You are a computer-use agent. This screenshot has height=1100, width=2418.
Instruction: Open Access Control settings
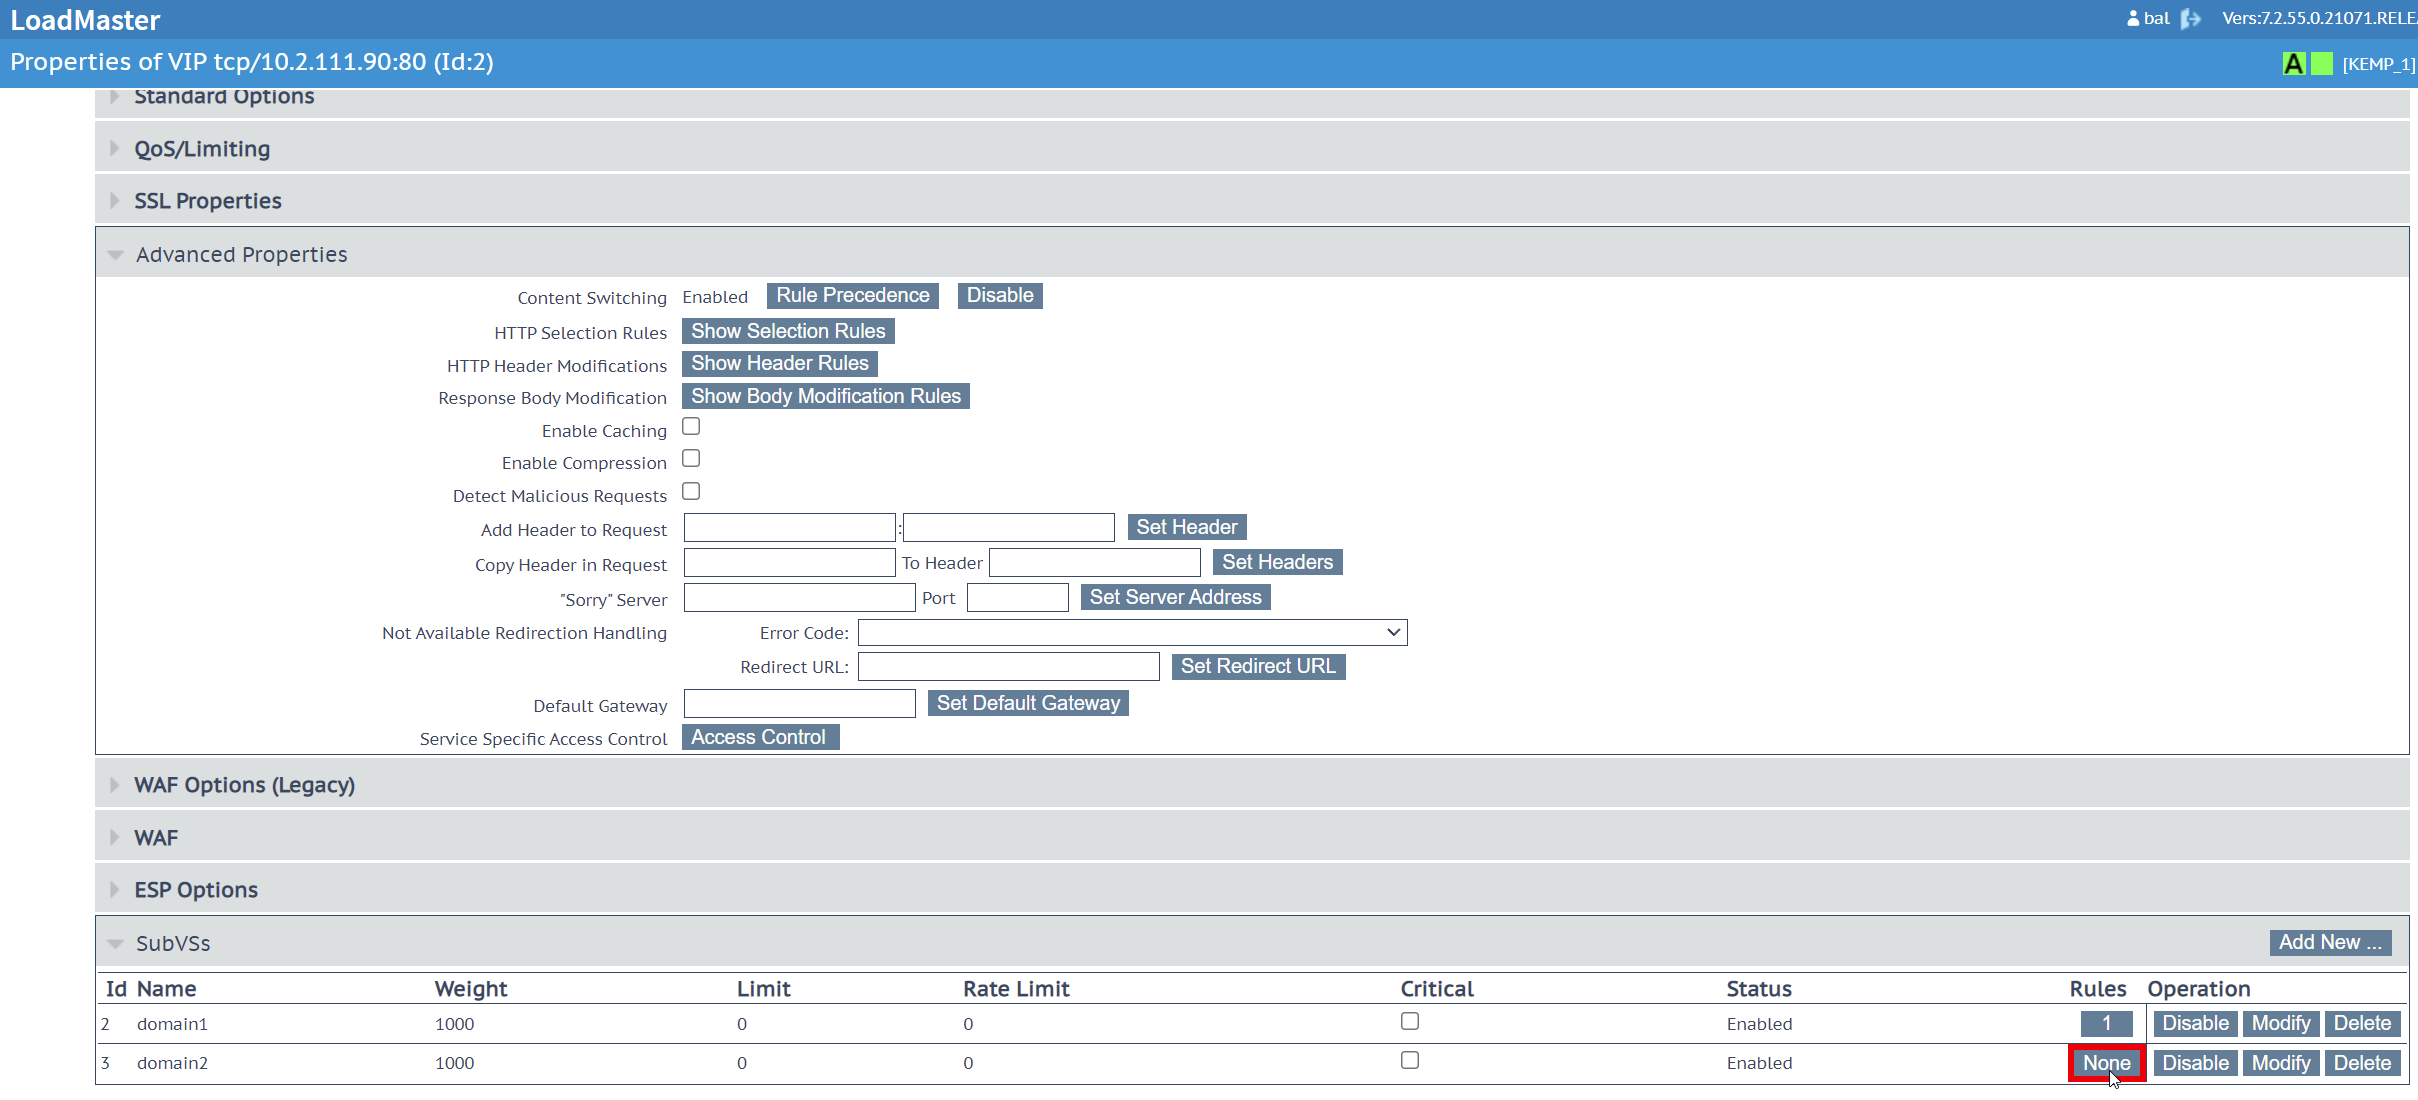(x=760, y=737)
